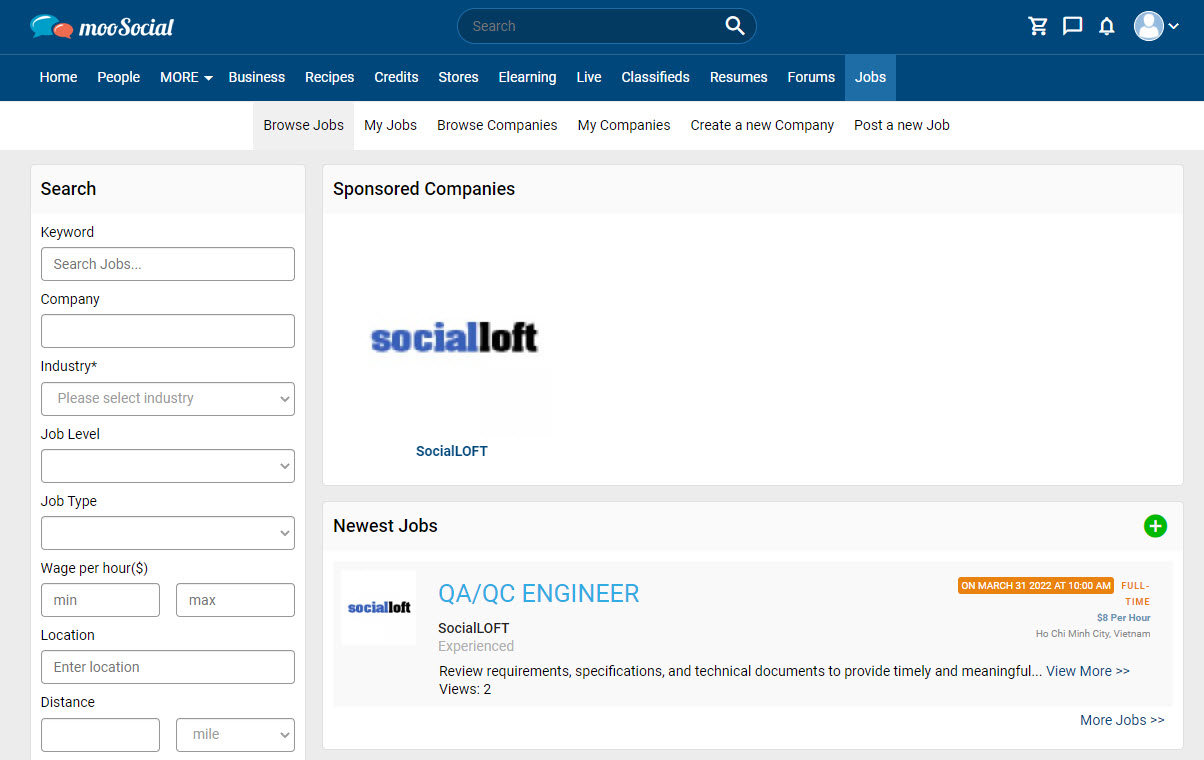Click the large socialloft sponsored logo

(454, 336)
